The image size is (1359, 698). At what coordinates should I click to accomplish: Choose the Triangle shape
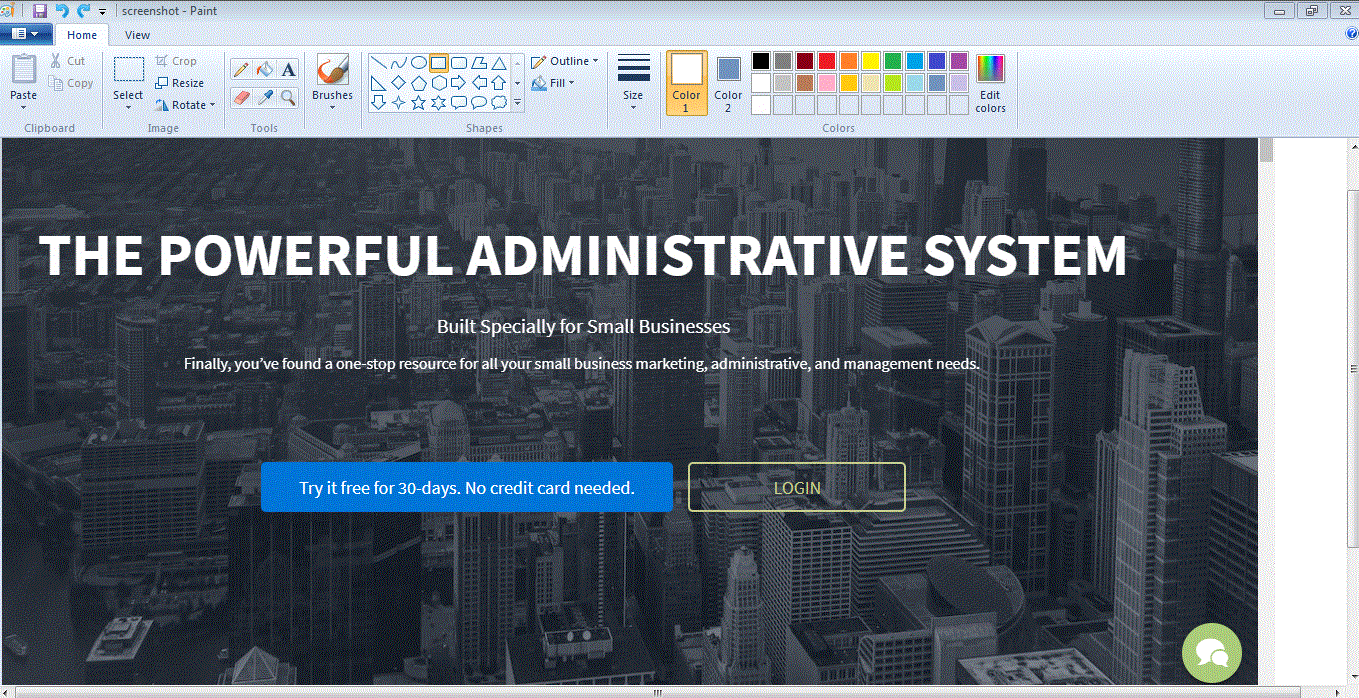point(499,63)
